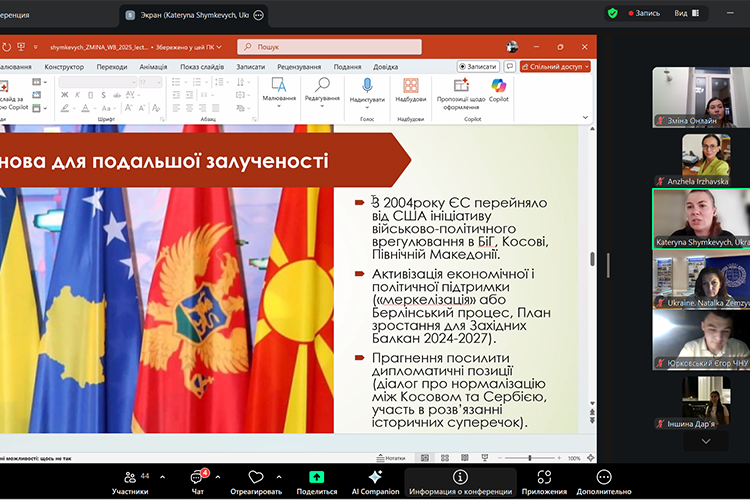Launch AI Companion in Zoom toolbar
The width and height of the screenshot is (750, 500).
coord(375,481)
